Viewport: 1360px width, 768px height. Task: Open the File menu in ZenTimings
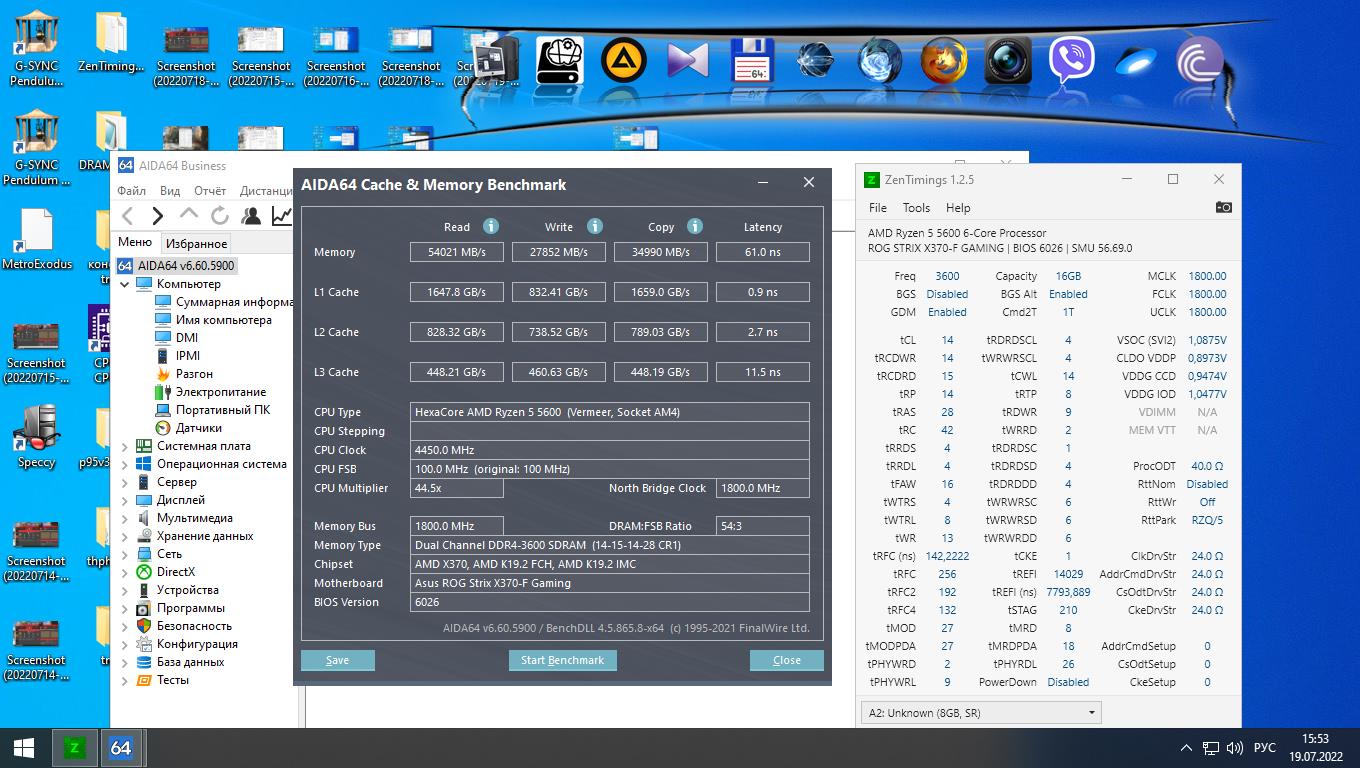coord(878,208)
